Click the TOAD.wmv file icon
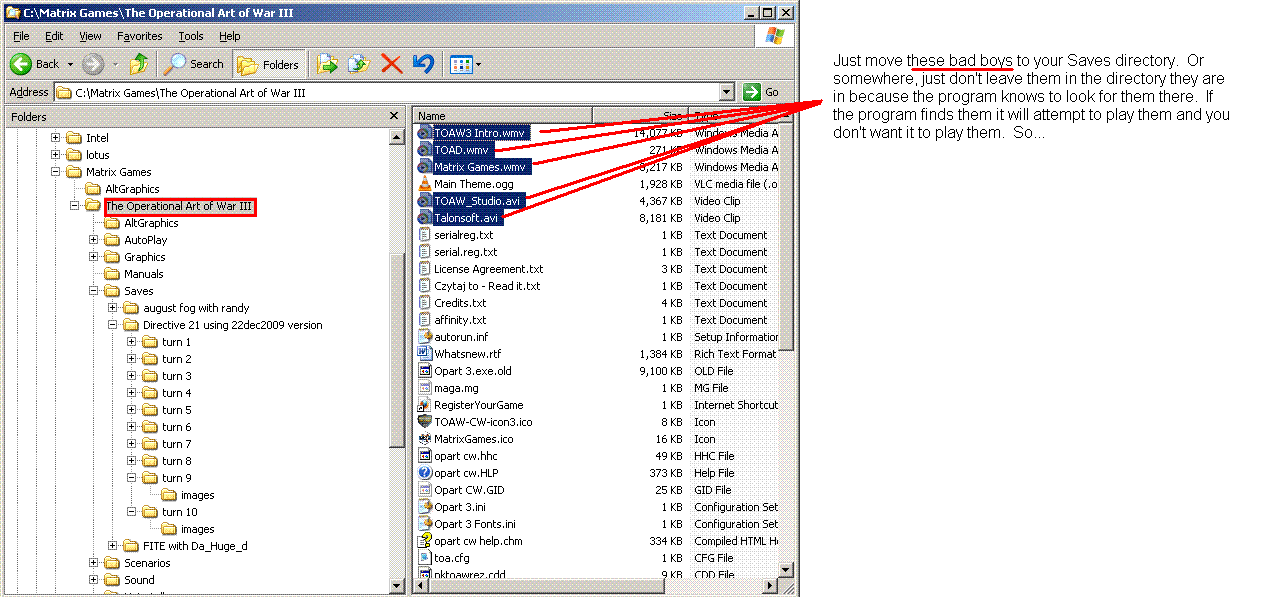Image resolution: width=1273 pixels, height=597 pixels. (x=424, y=150)
